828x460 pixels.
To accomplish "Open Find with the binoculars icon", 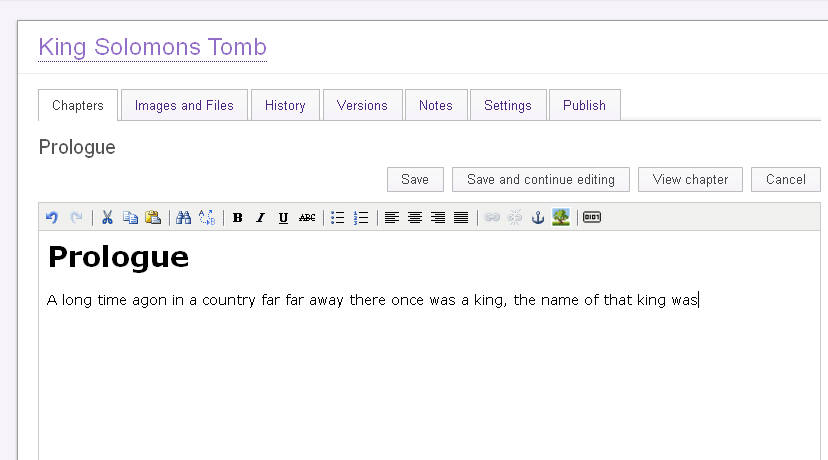I will pyautogui.click(x=183, y=217).
